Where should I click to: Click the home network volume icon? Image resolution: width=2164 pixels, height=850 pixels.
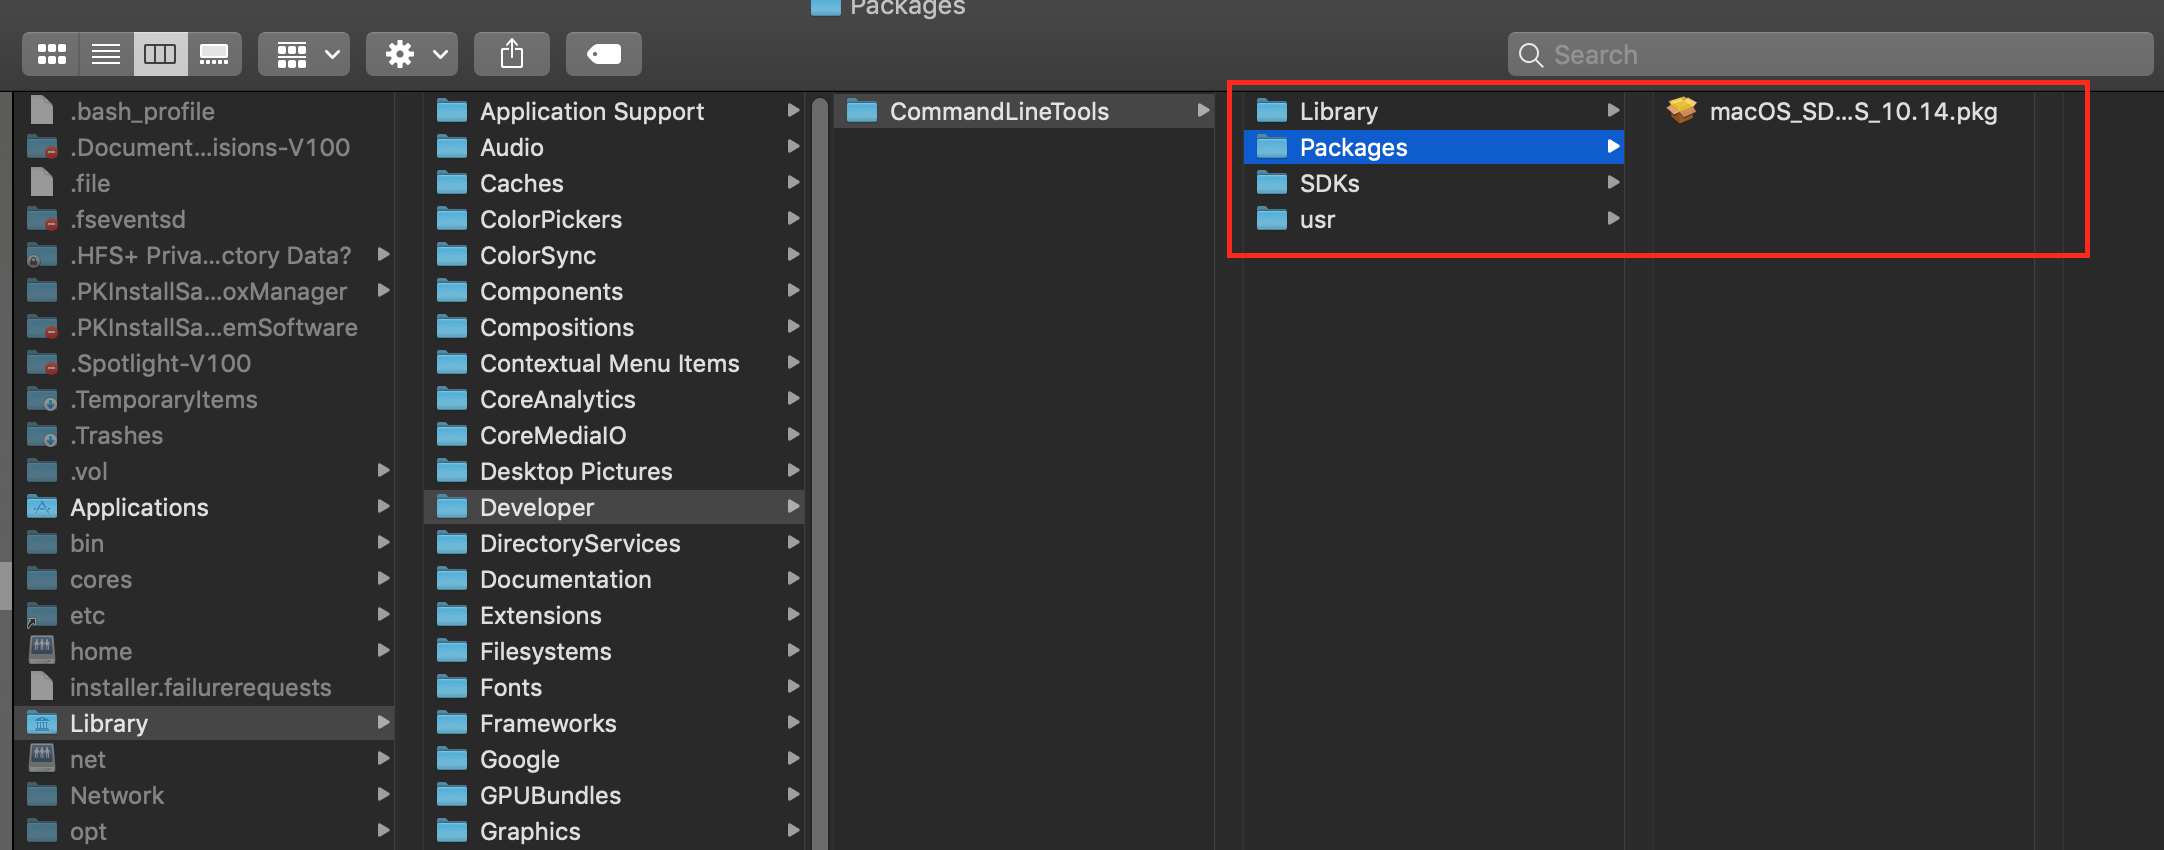[x=42, y=651]
